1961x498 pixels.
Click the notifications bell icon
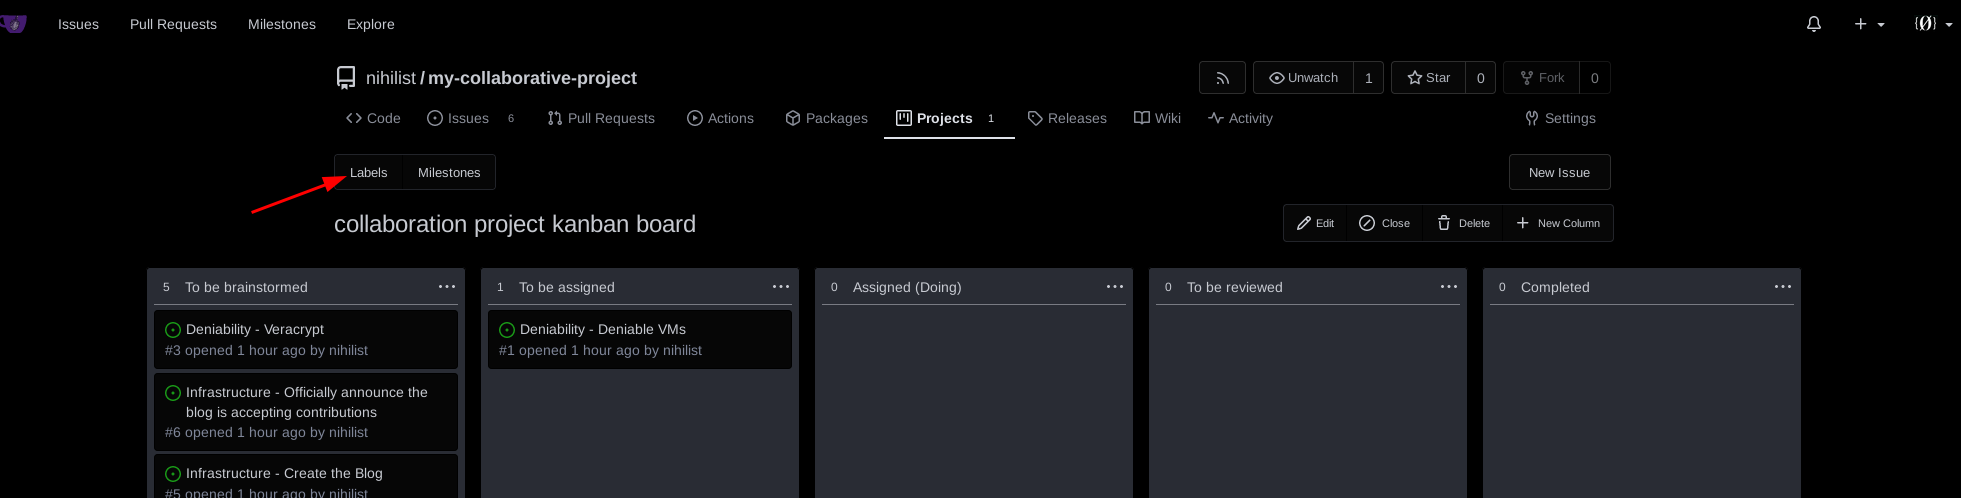(x=1813, y=24)
